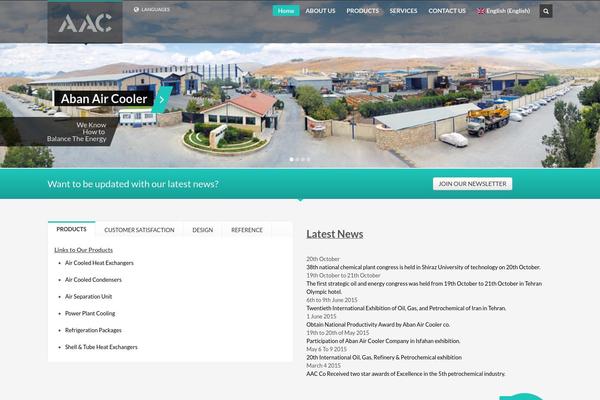This screenshot has width=600, height=400.
Task: Click the Languages label text
Action: click(x=155, y=10)
